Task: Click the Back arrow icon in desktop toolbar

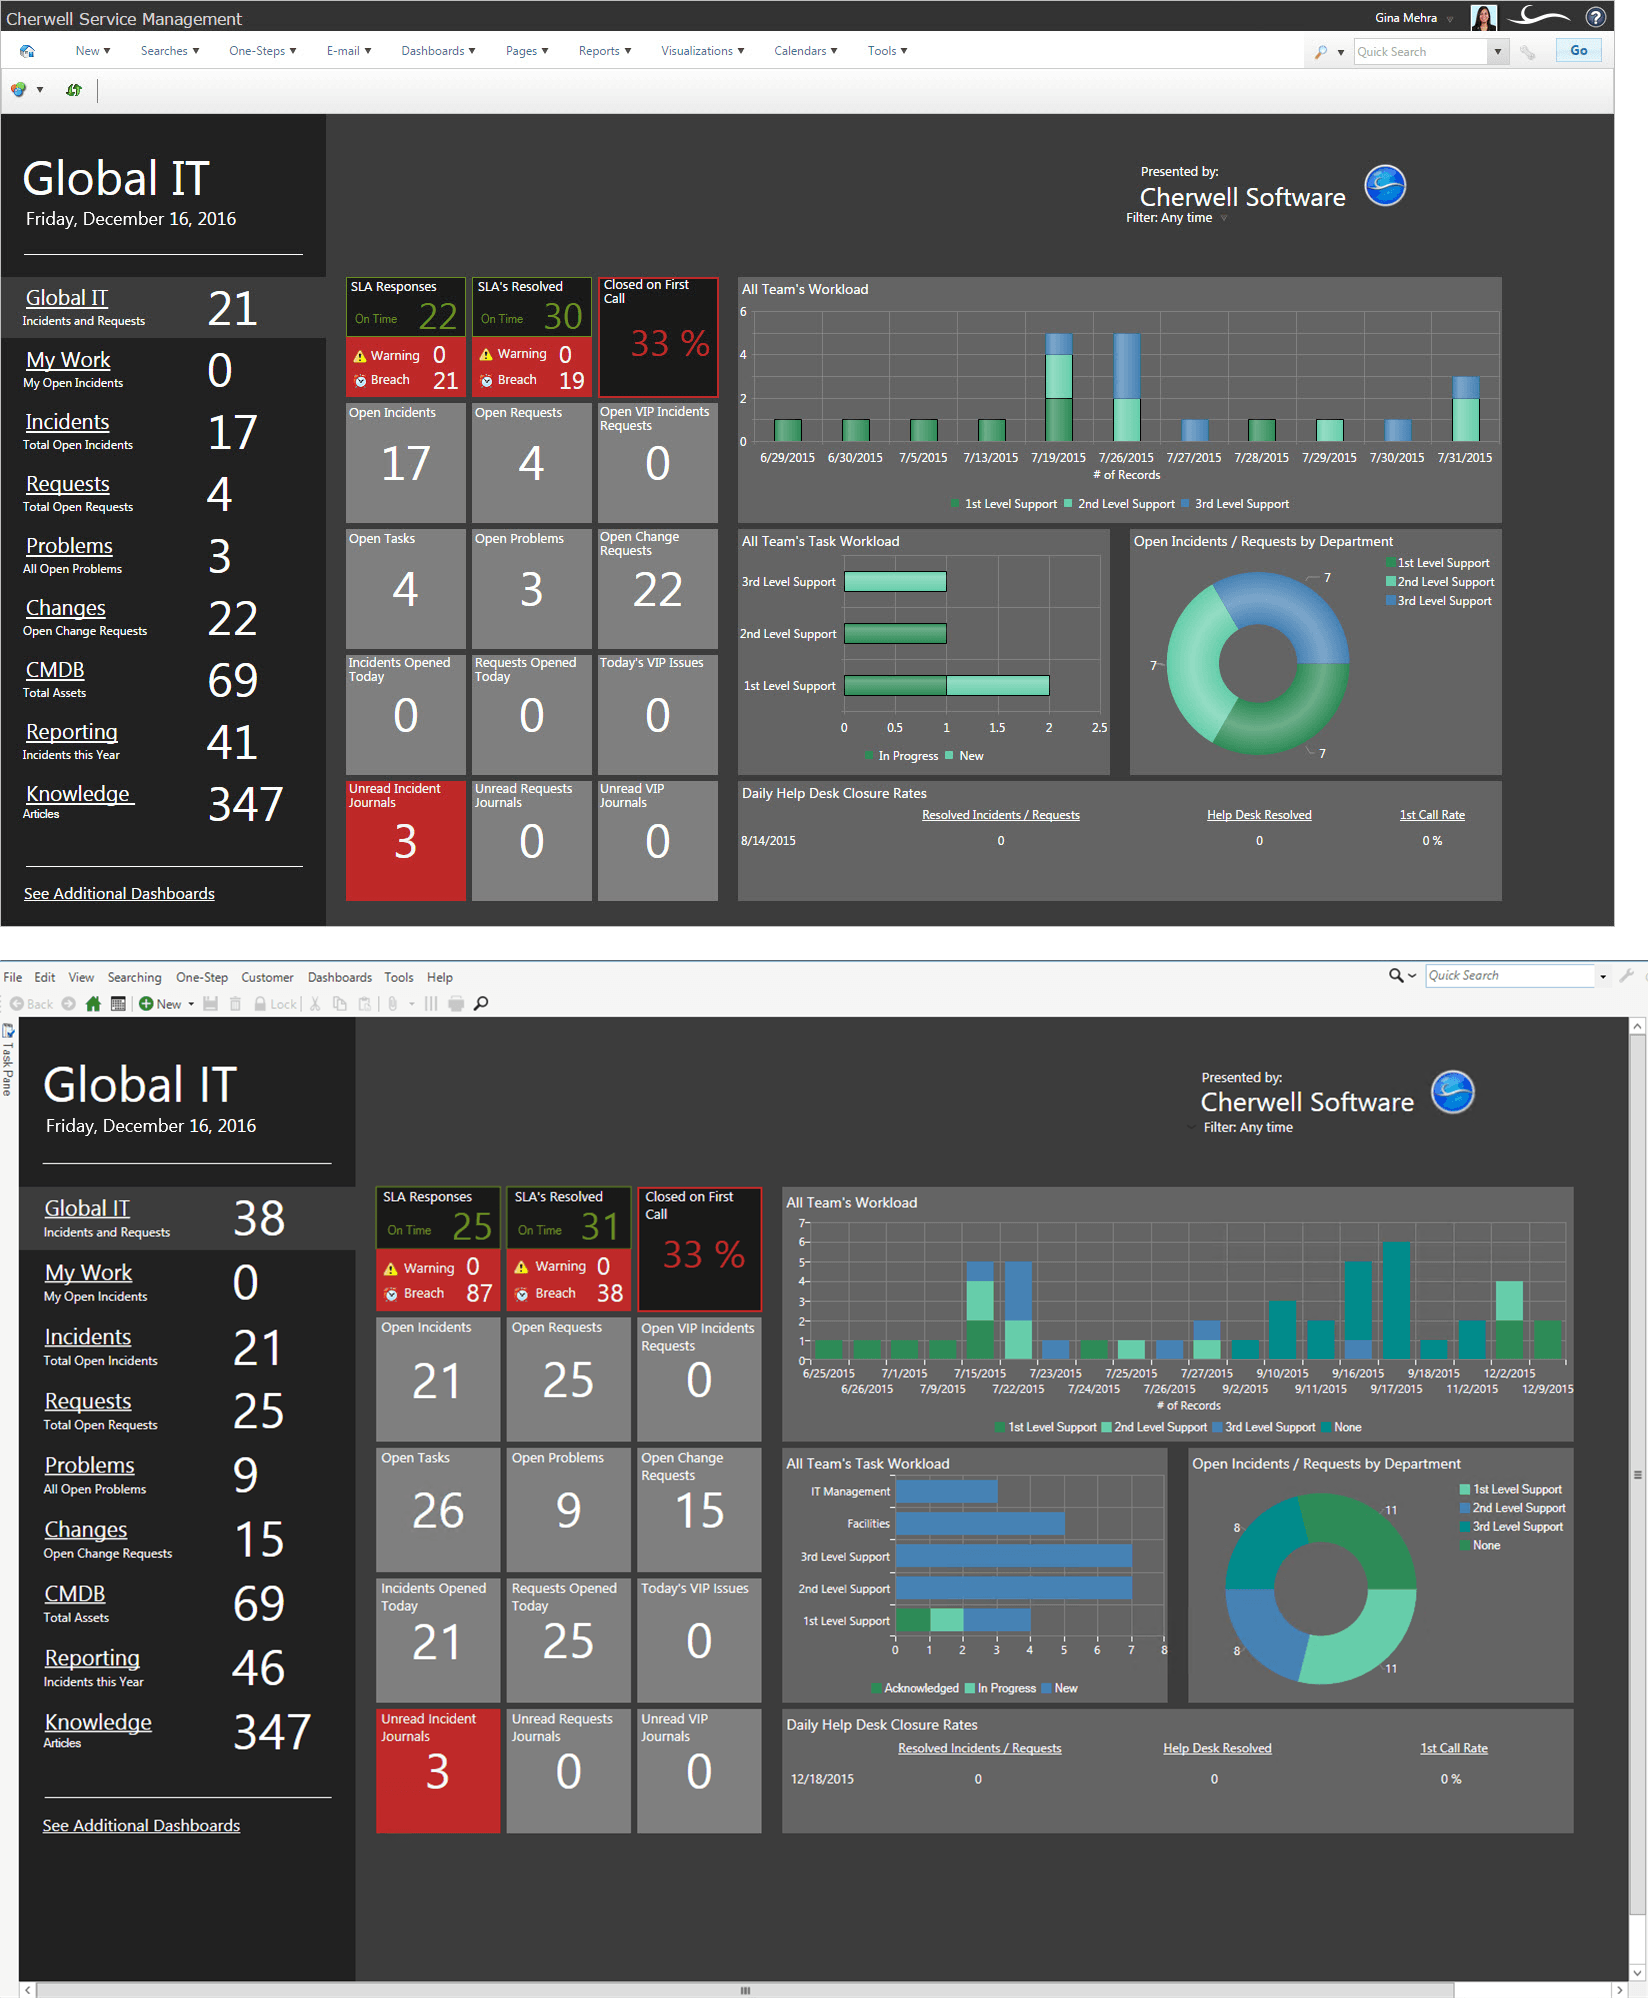Action: click(x=17, y=1004)
